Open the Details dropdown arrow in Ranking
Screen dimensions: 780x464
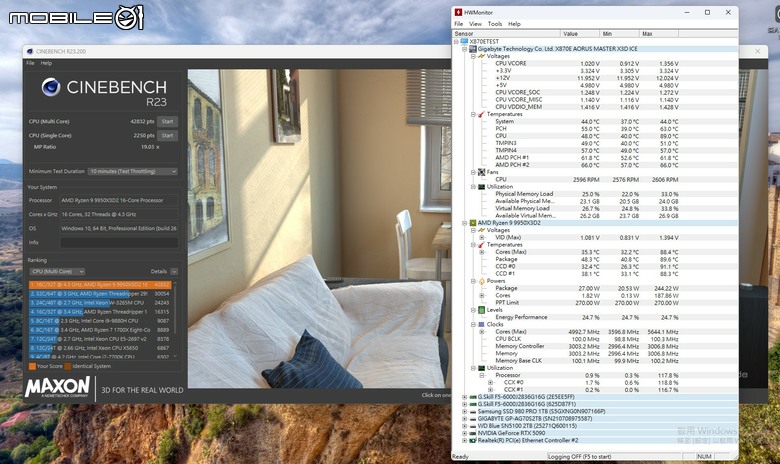point(174,272)
